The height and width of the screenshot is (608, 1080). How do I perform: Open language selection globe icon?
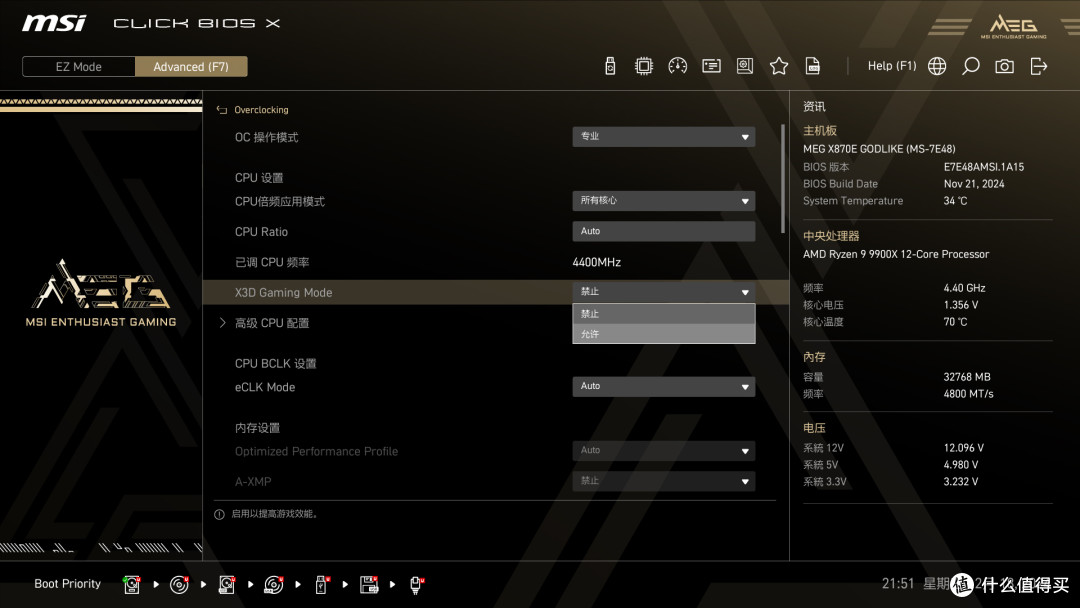(937, 66)
